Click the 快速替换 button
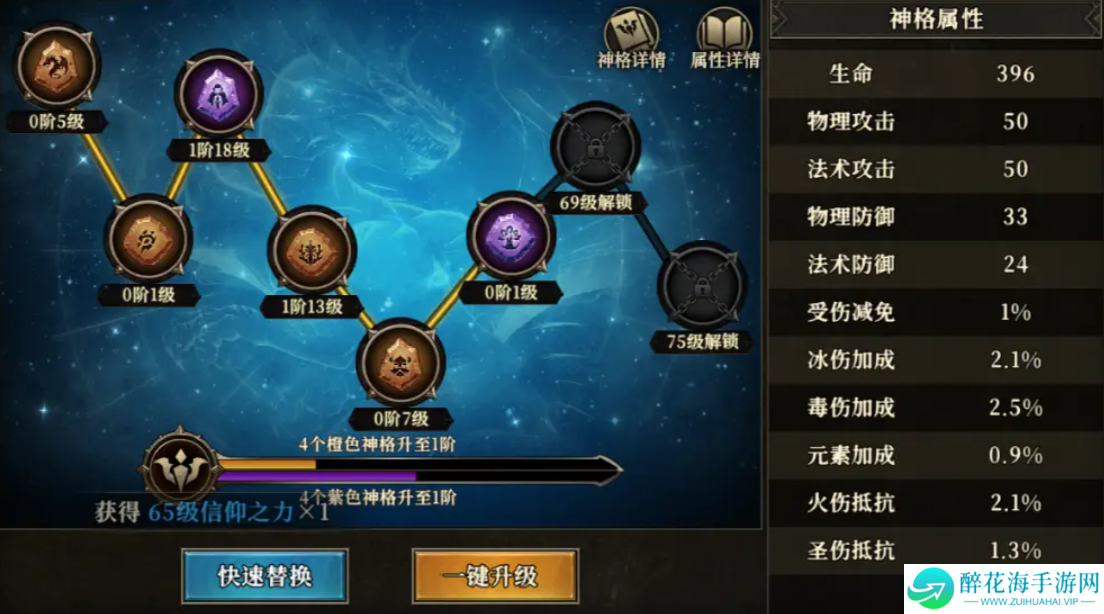Screen dimensions: 1104x614 265,576
